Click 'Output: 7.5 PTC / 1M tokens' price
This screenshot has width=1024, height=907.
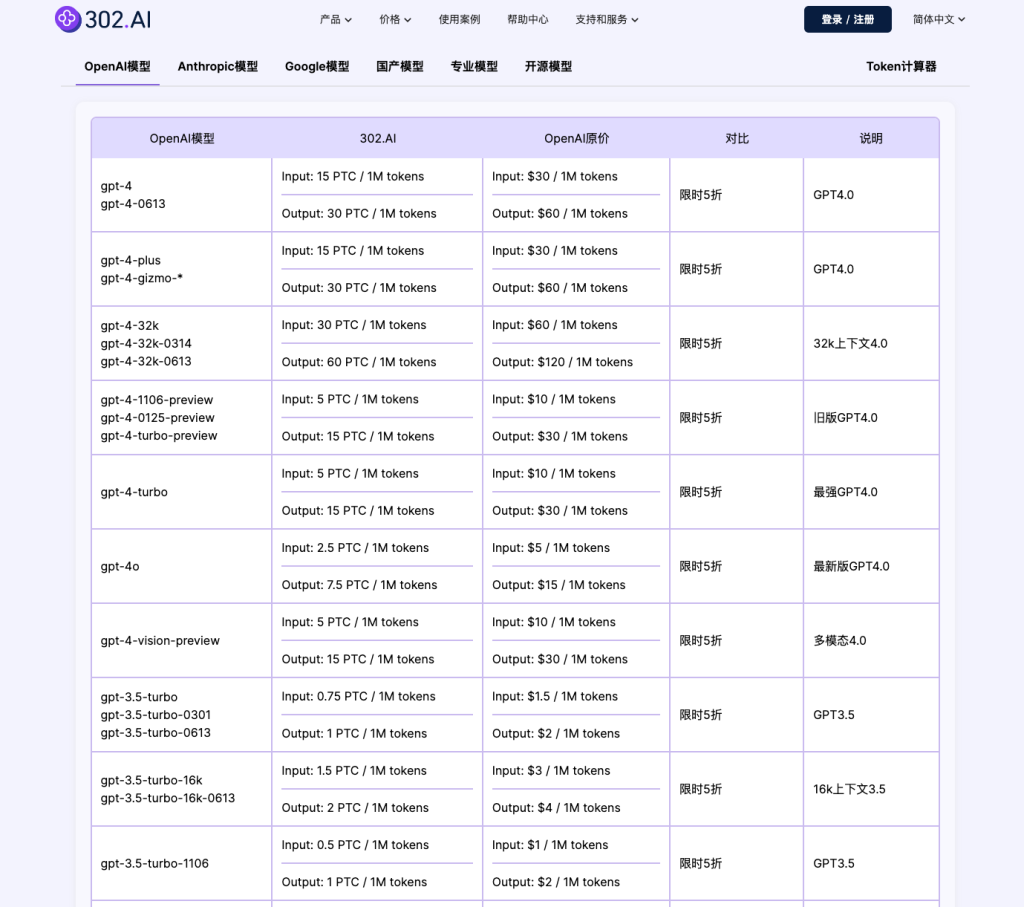(x=359, y=585)
